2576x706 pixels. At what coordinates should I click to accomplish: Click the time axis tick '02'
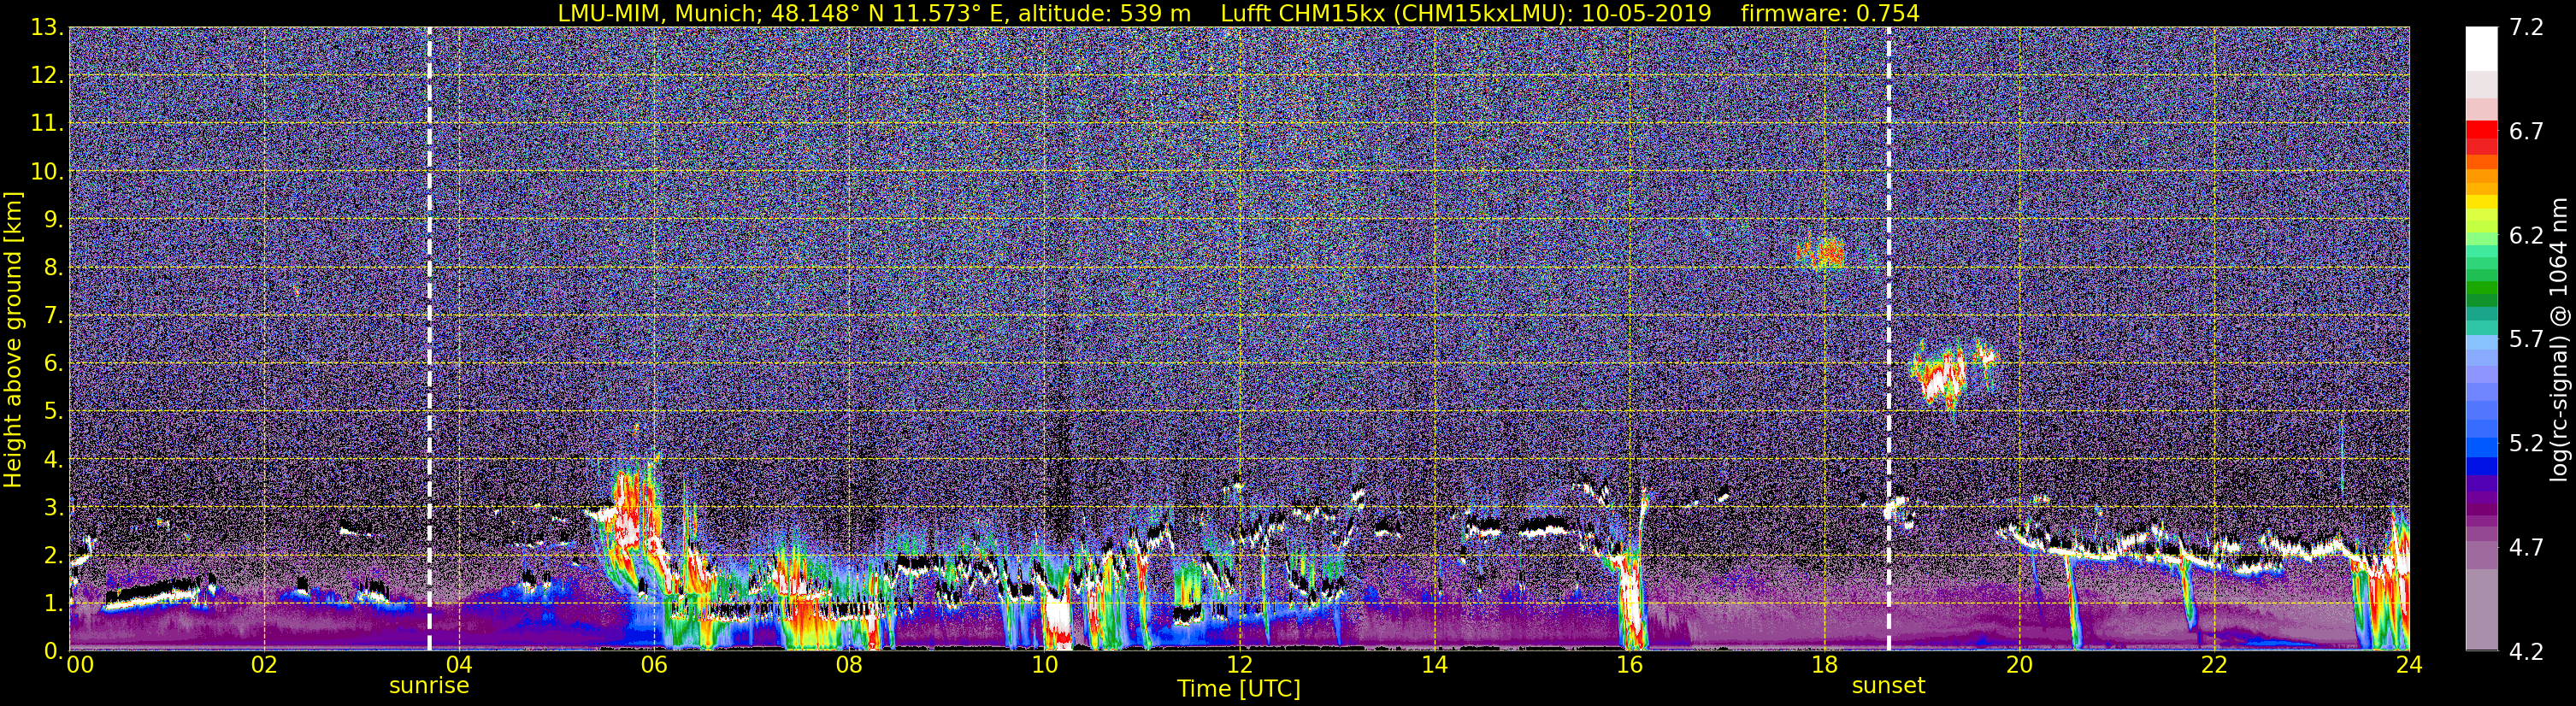point(264,665)
